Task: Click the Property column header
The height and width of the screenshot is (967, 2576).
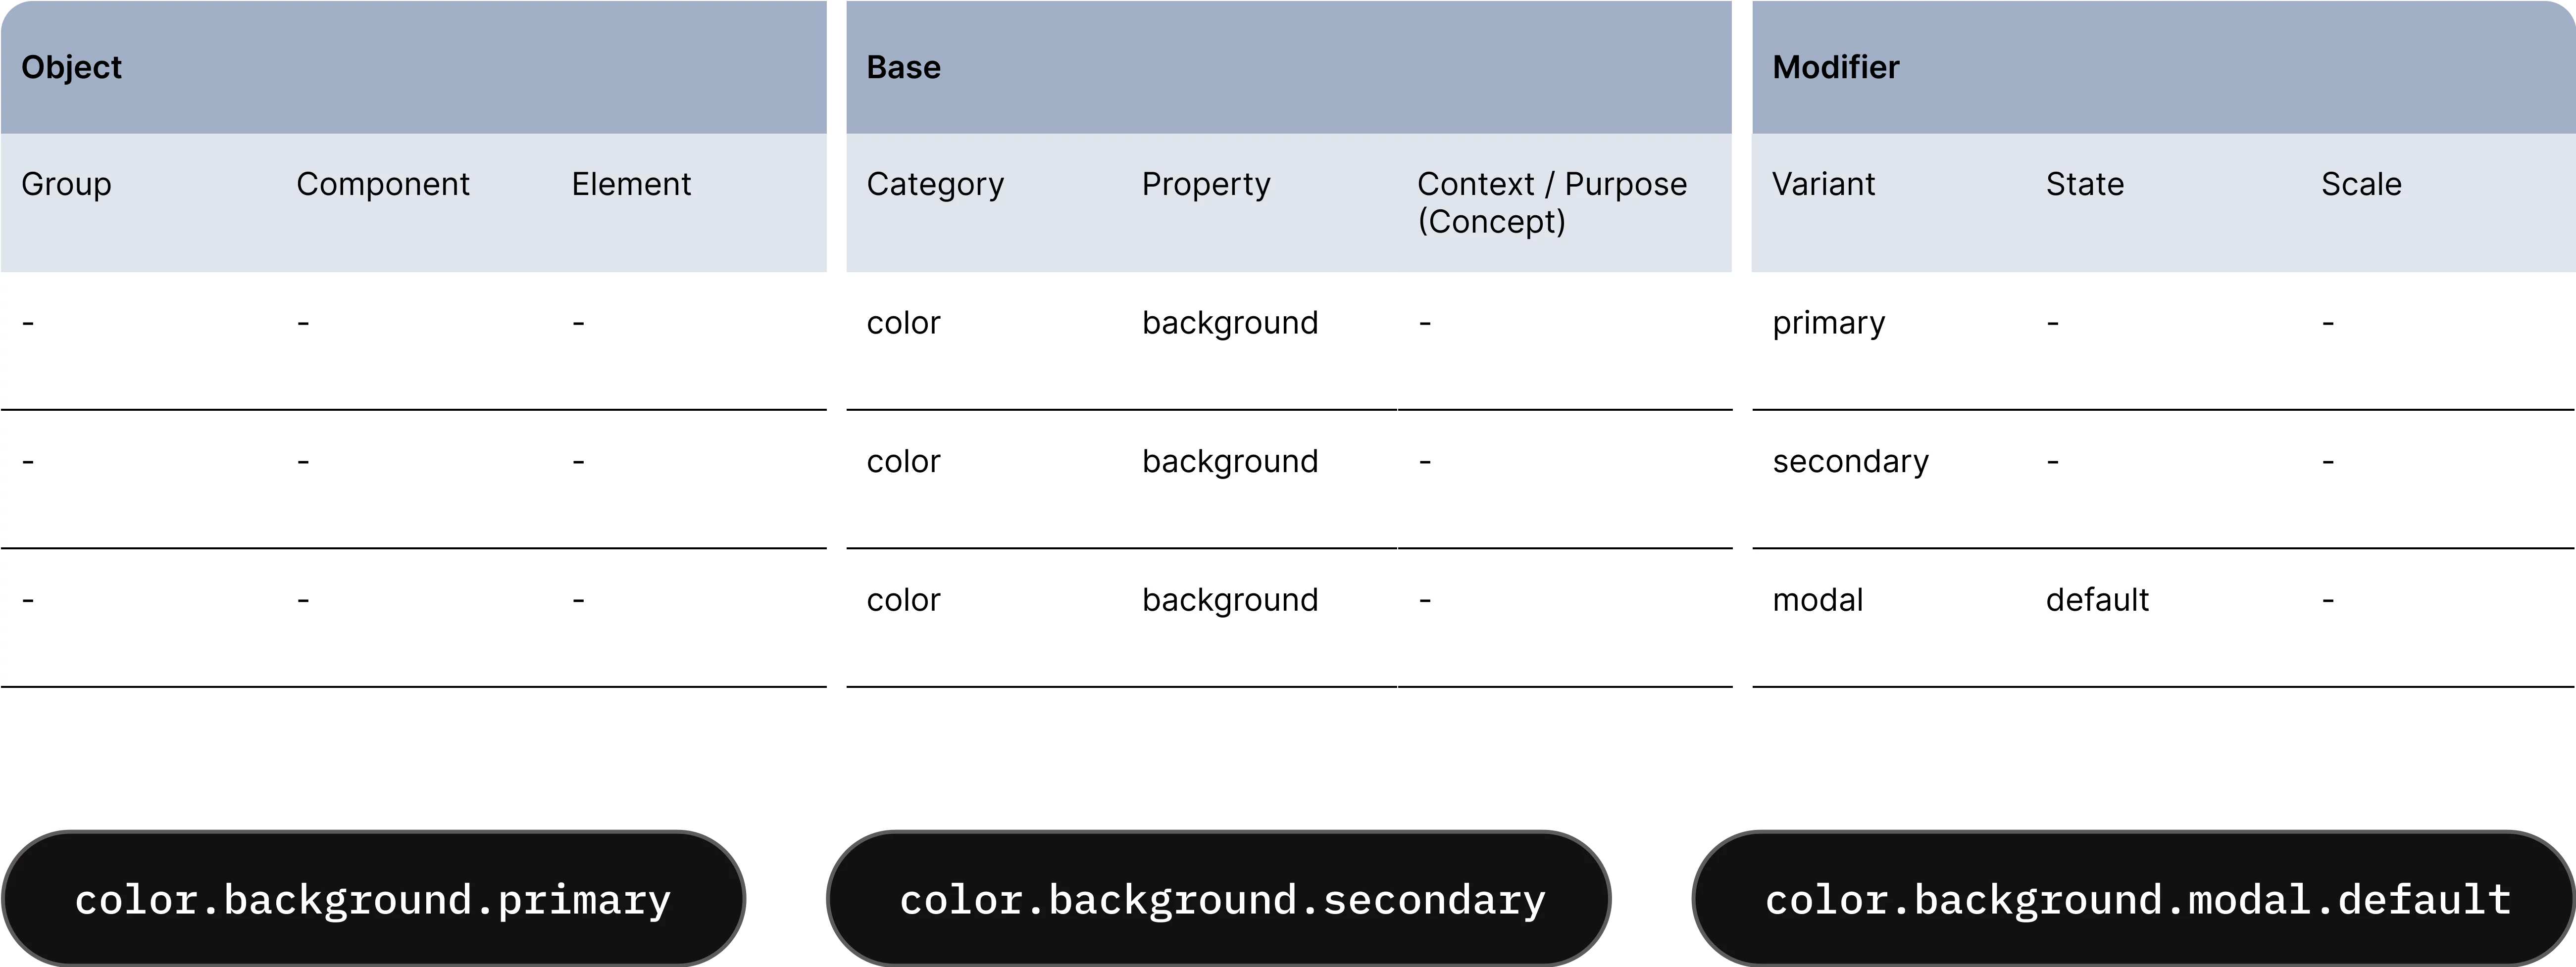Action: point(1206,184)
